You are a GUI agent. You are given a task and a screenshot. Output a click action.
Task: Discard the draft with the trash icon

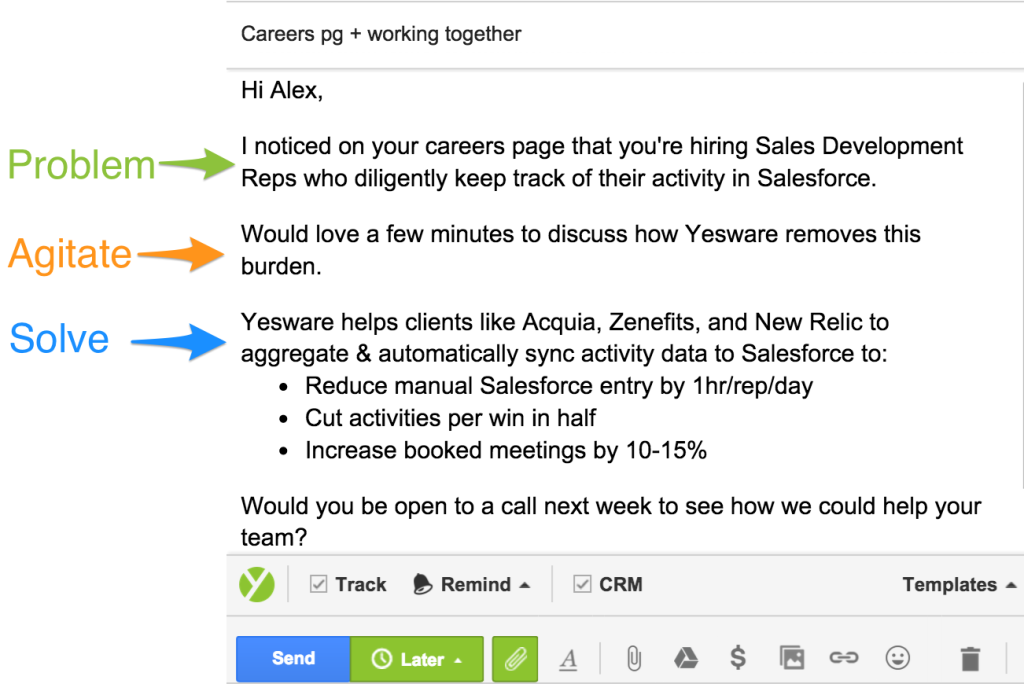tap(969, 658)
